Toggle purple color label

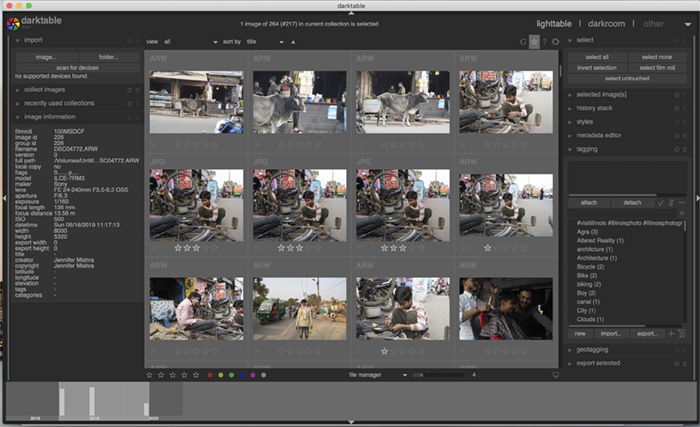[x=253, y=375]
